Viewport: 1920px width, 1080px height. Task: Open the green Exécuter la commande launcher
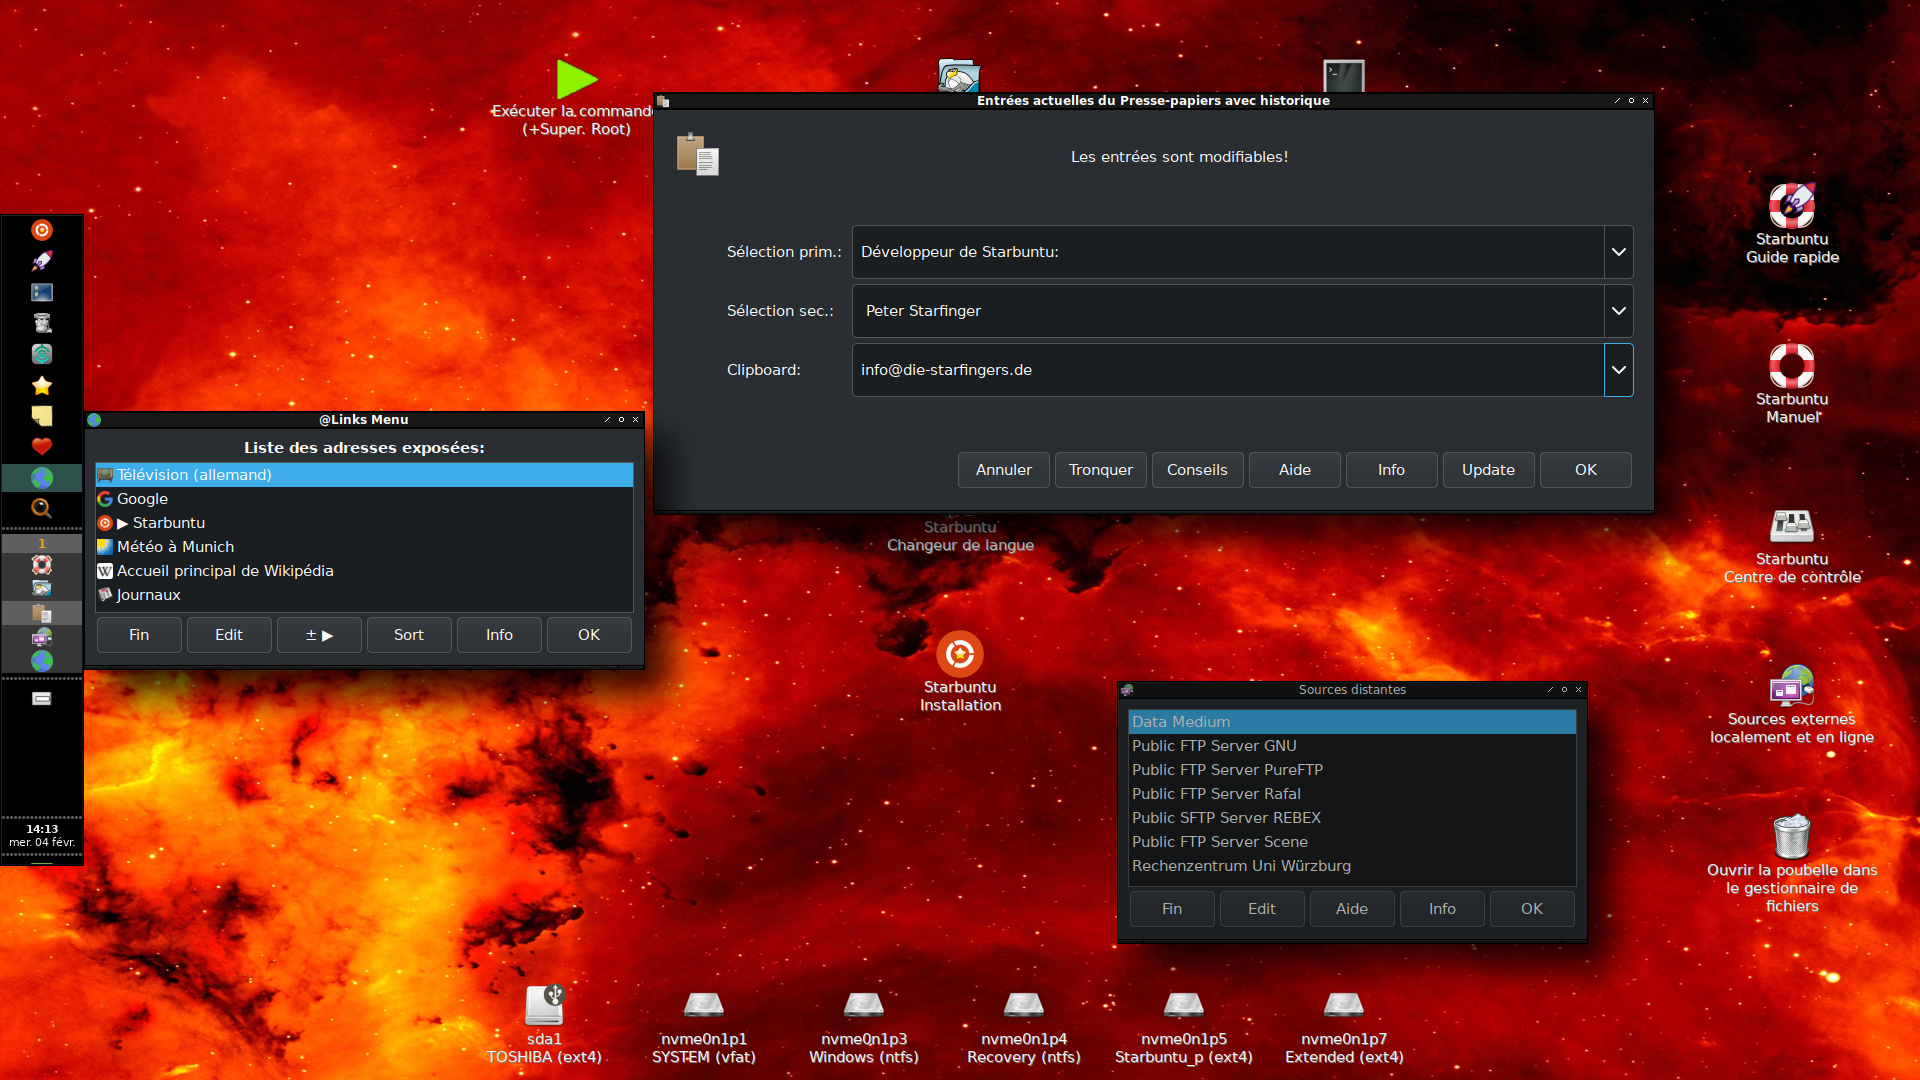[576, 79]
